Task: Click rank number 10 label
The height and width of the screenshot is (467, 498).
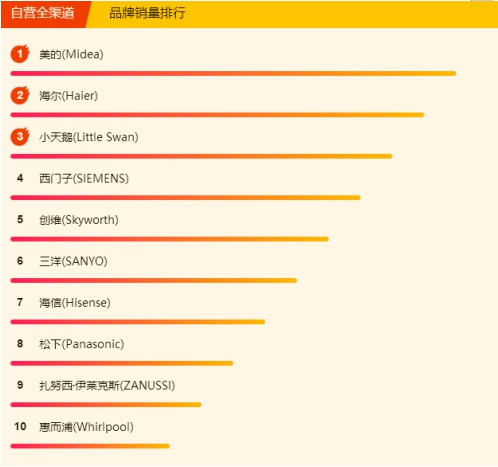Action: [20, 426]
